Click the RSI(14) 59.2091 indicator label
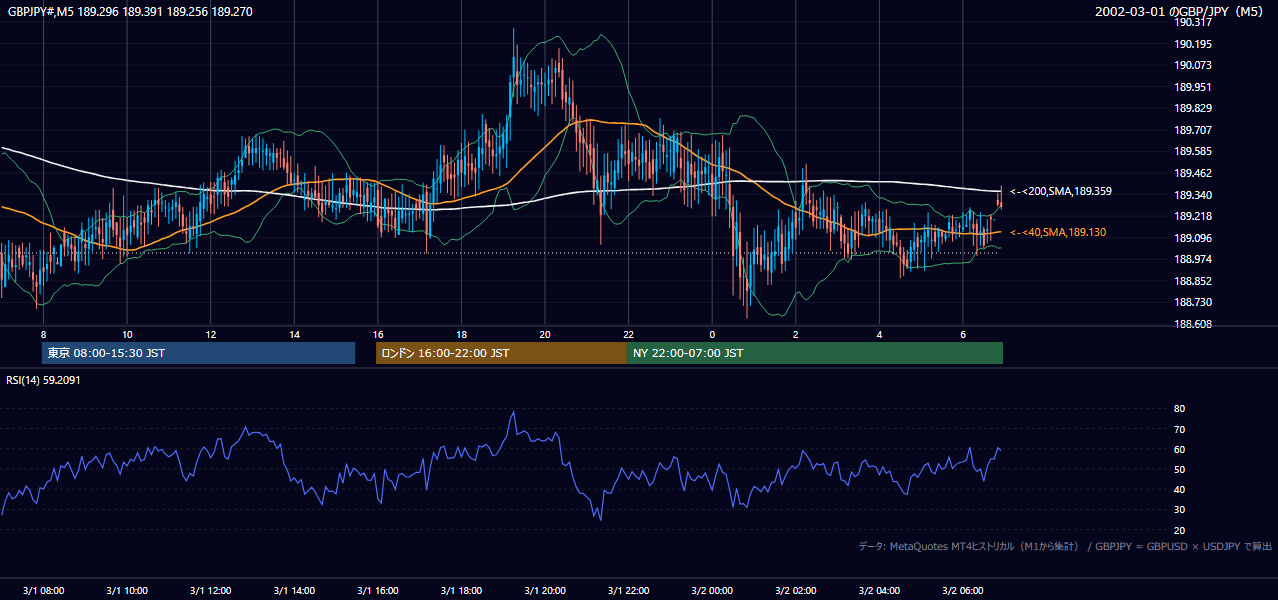Viewport: 1278px width, 600px height. point(43,380)
